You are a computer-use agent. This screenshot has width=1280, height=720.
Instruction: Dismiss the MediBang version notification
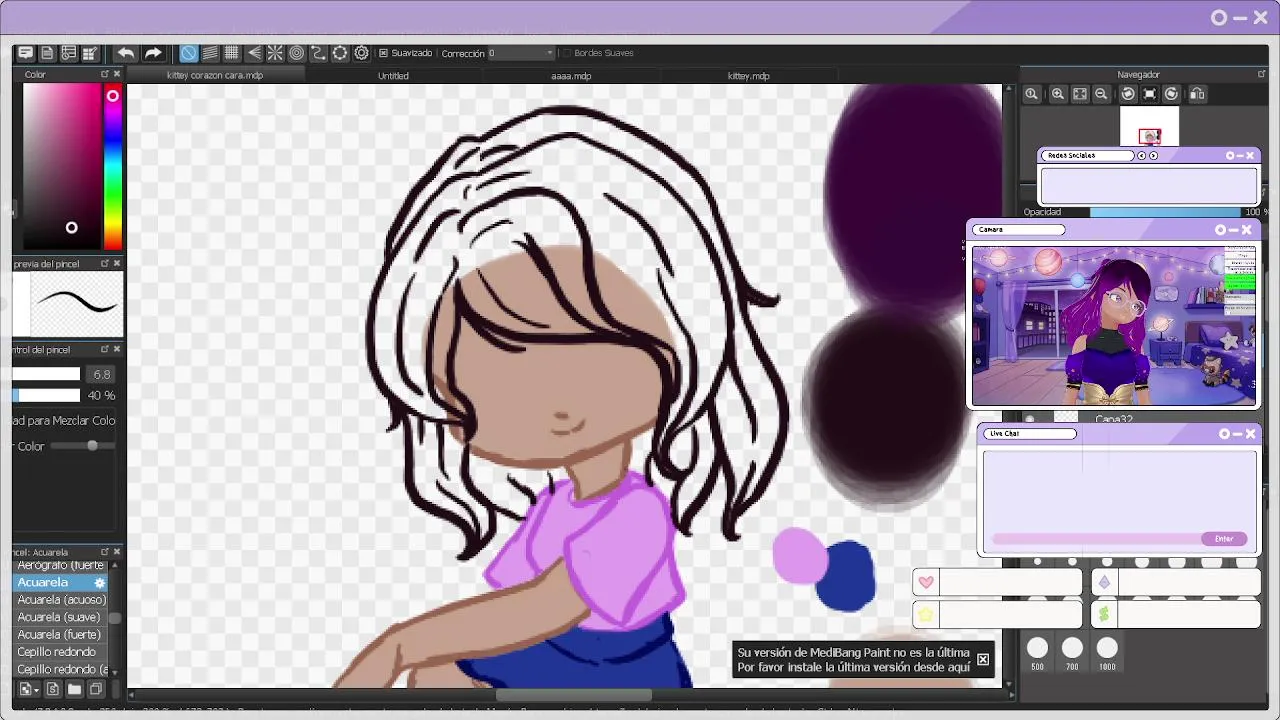point(983,659)
